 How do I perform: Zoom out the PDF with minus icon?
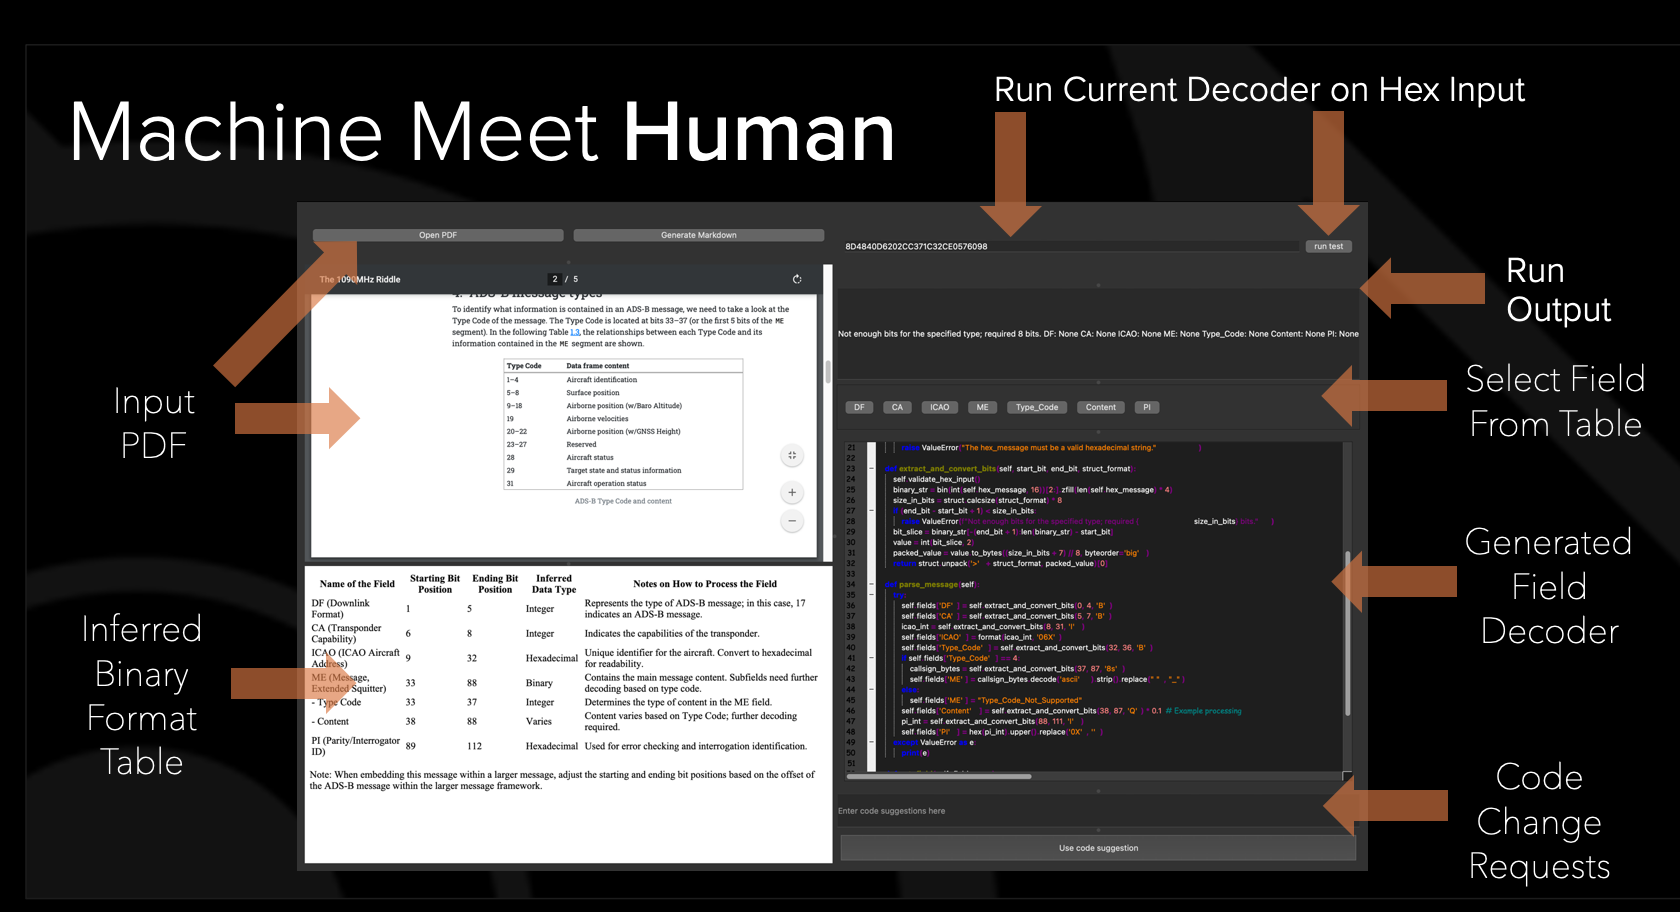coord(792,521)
